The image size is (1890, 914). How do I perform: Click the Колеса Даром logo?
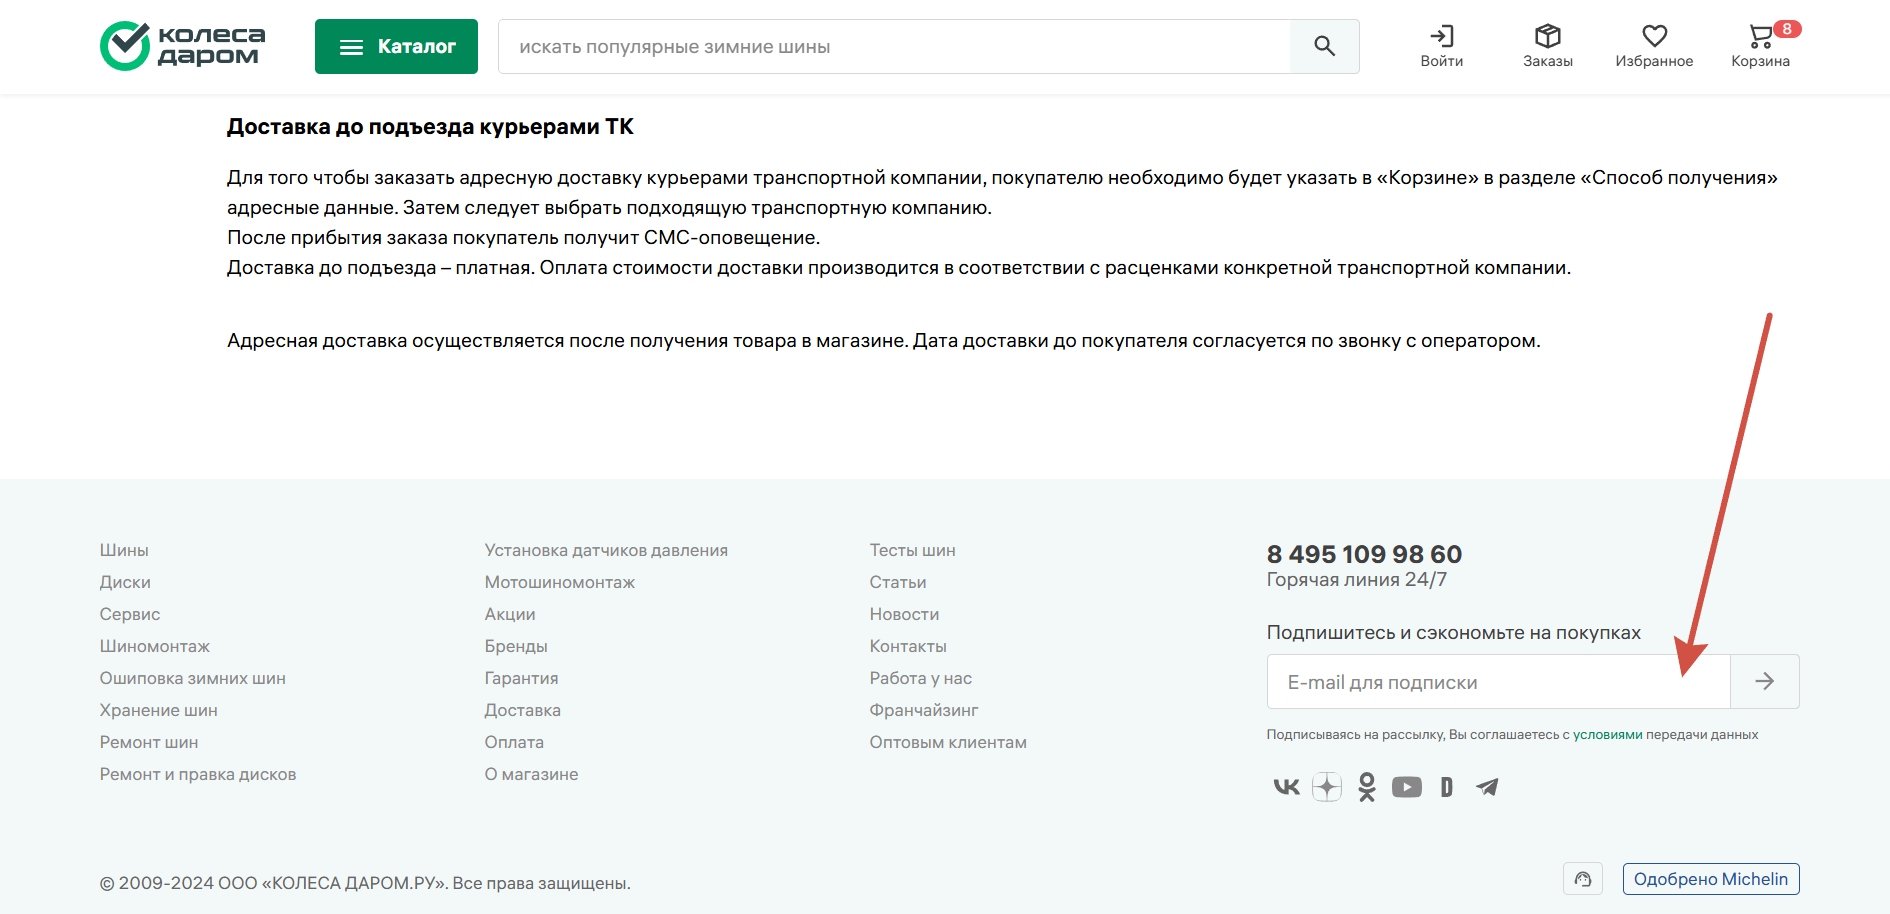[183, 46]
